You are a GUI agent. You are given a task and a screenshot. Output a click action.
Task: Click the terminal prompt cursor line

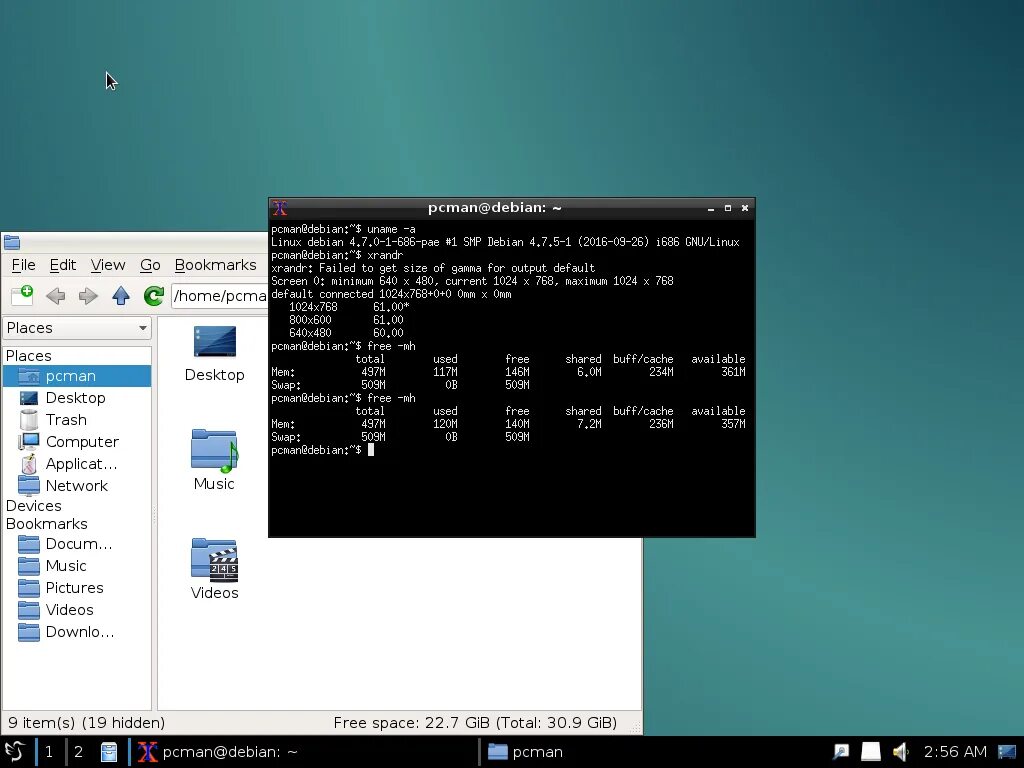[323, 450]
